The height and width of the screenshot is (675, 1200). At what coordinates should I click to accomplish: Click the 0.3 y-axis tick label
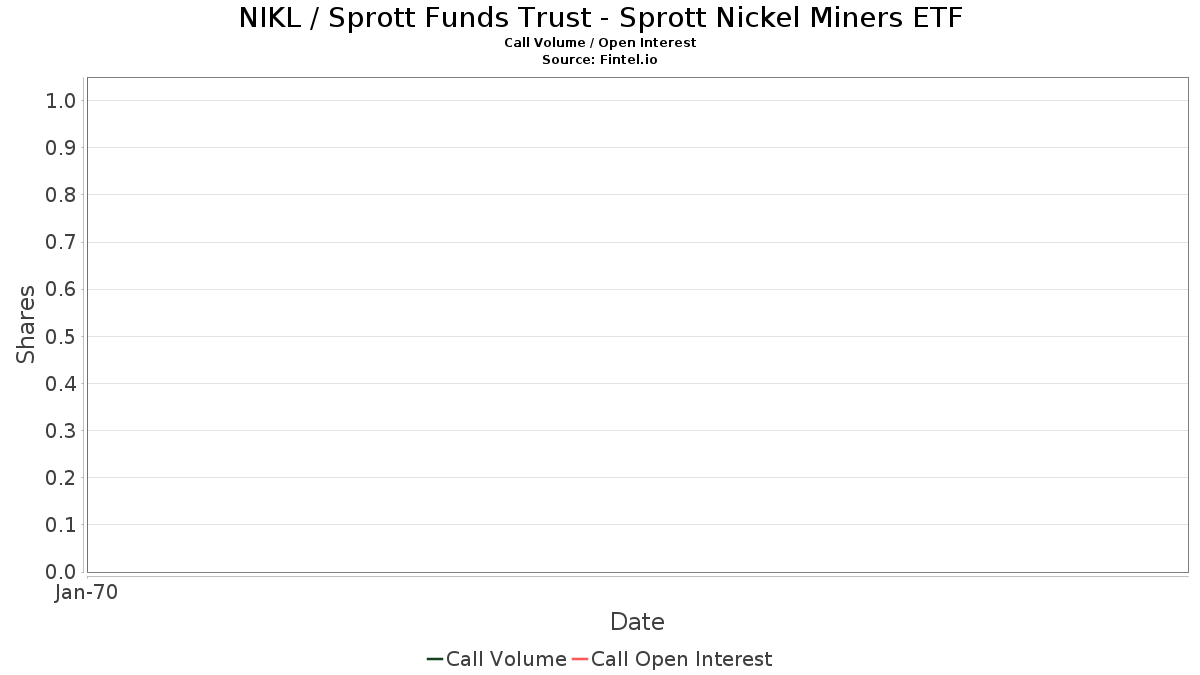coord(61,431)
